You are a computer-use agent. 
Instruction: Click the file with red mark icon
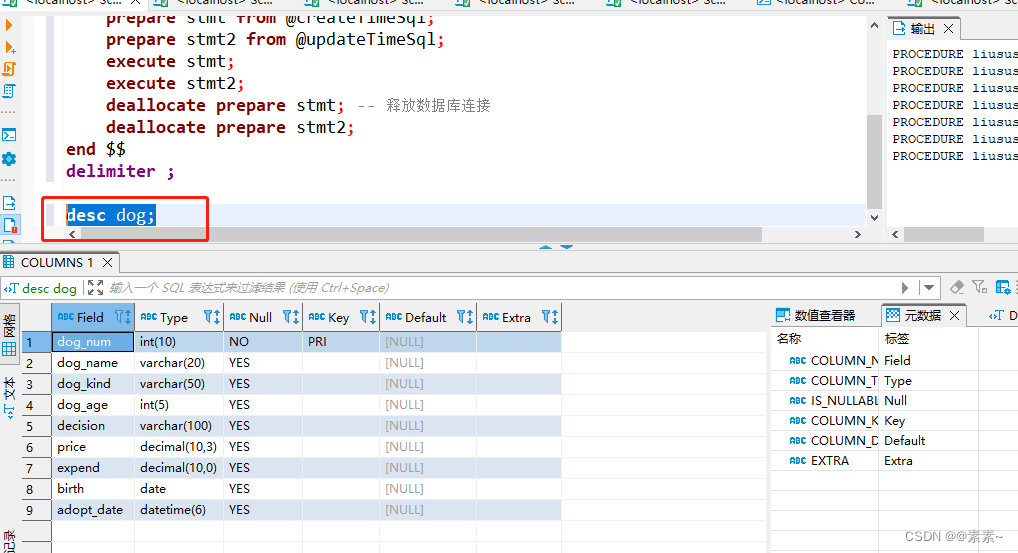pyautogui.click(x=10, y=225)
